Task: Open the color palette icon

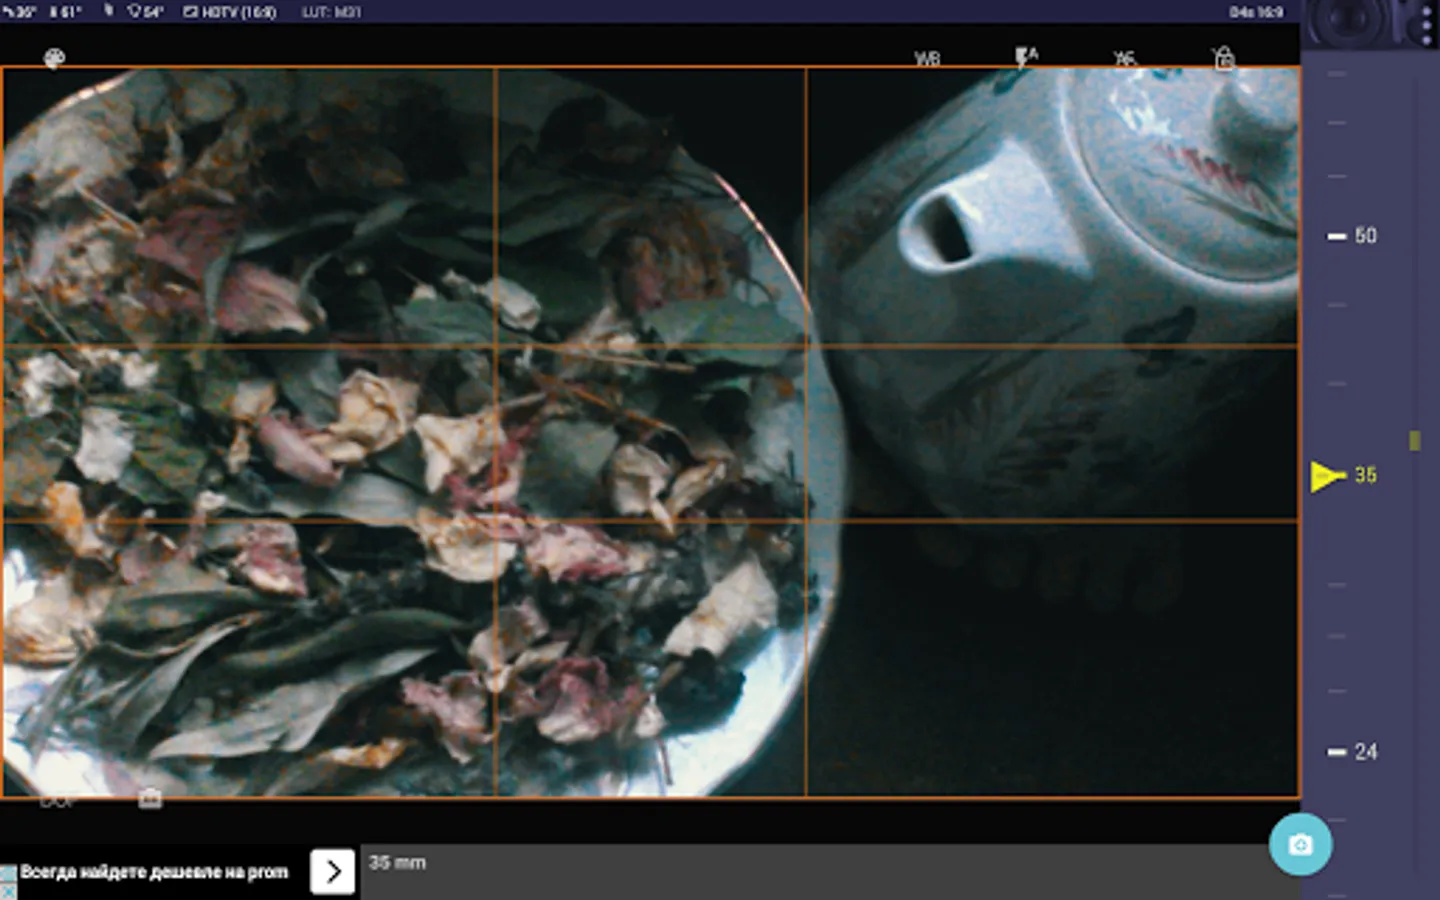Action: click(x=54, y=58)
